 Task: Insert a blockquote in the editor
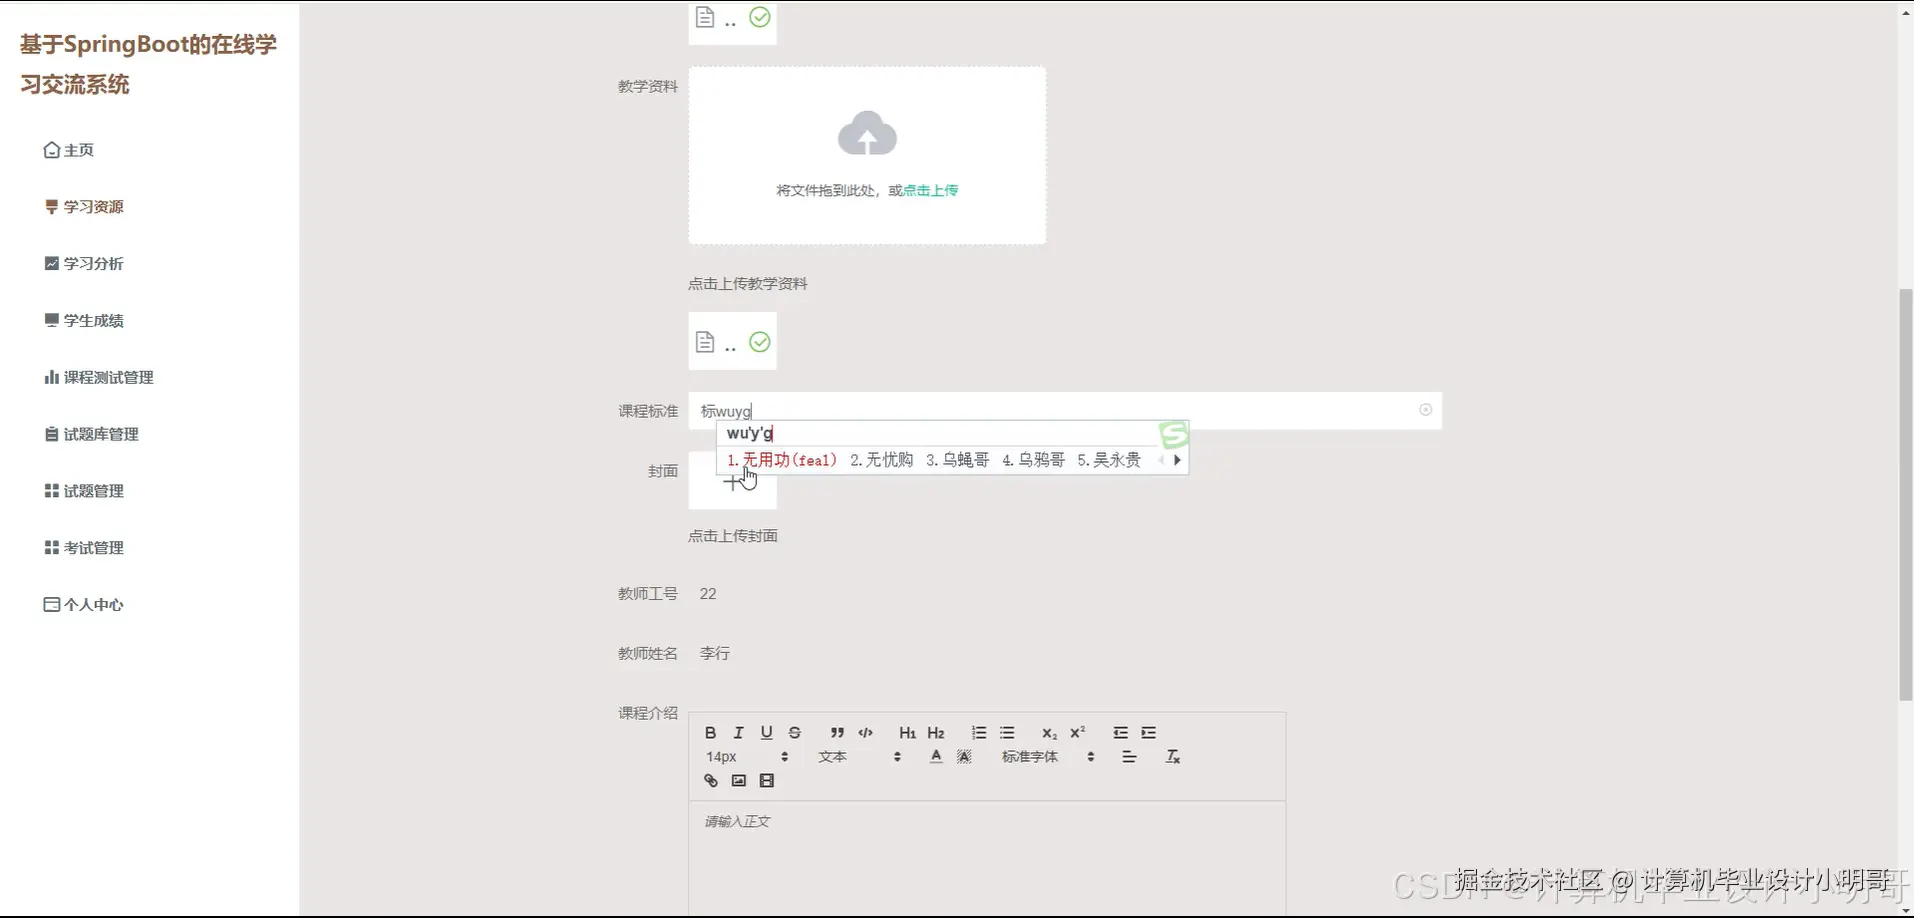tap(837, 733)
